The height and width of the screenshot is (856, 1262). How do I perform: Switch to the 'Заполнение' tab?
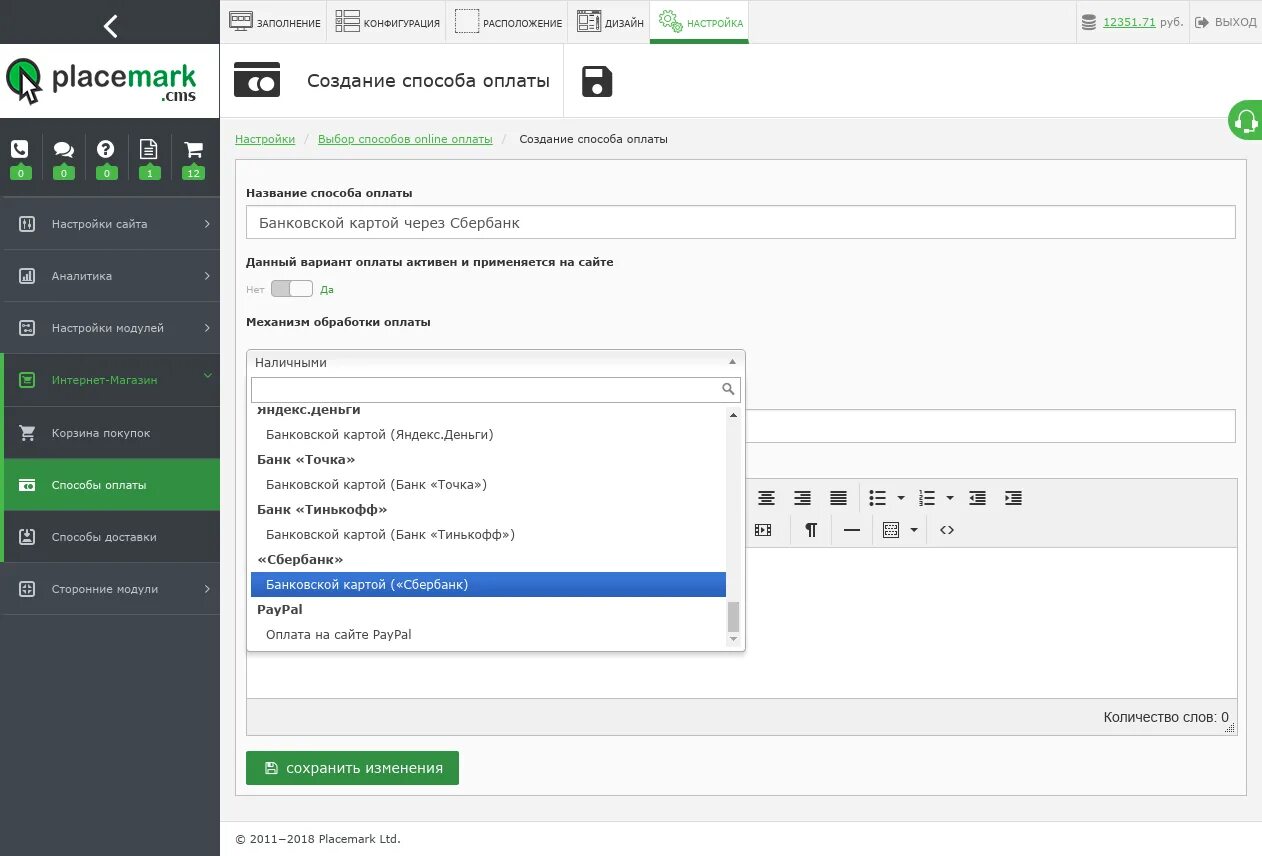[x=274, y=22]
